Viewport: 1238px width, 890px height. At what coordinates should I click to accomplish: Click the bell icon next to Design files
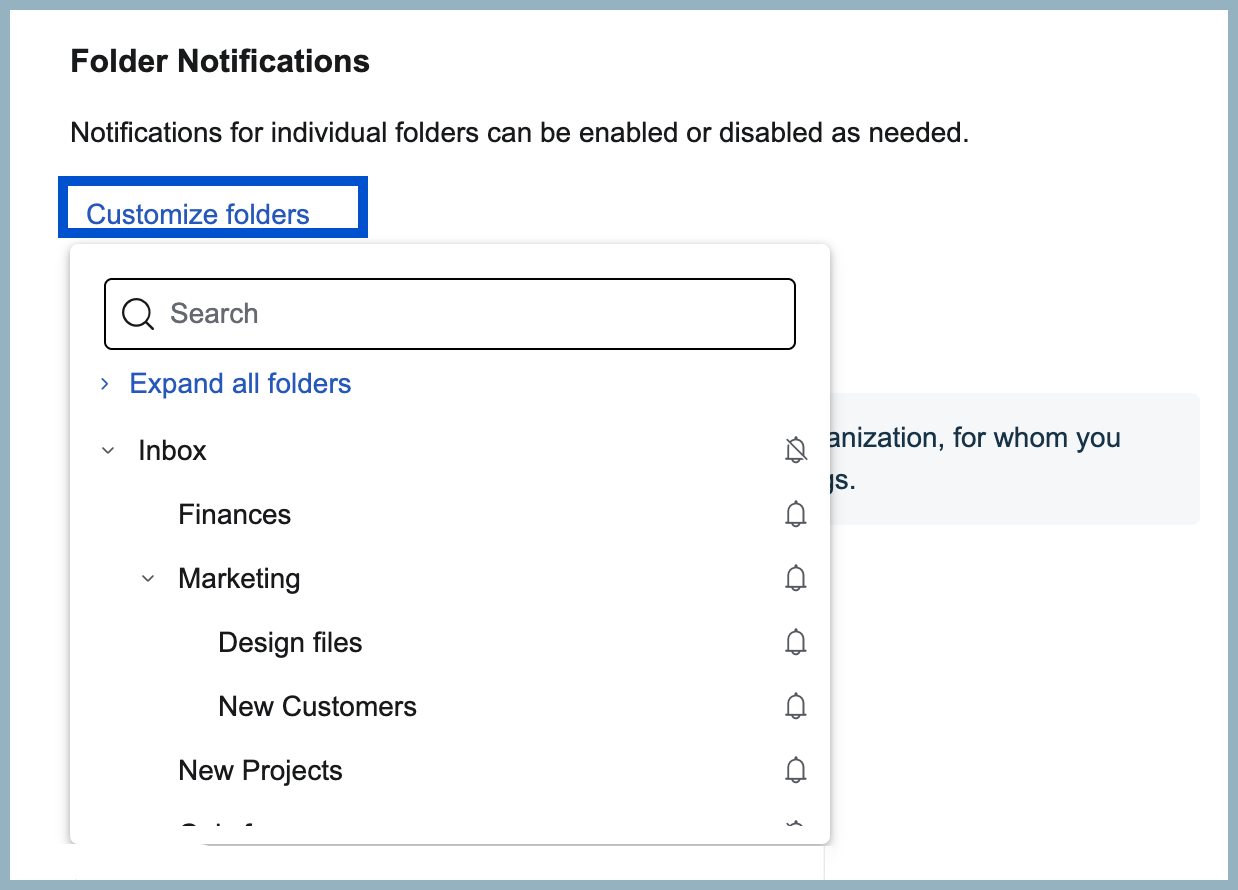[x=795, y=642]
